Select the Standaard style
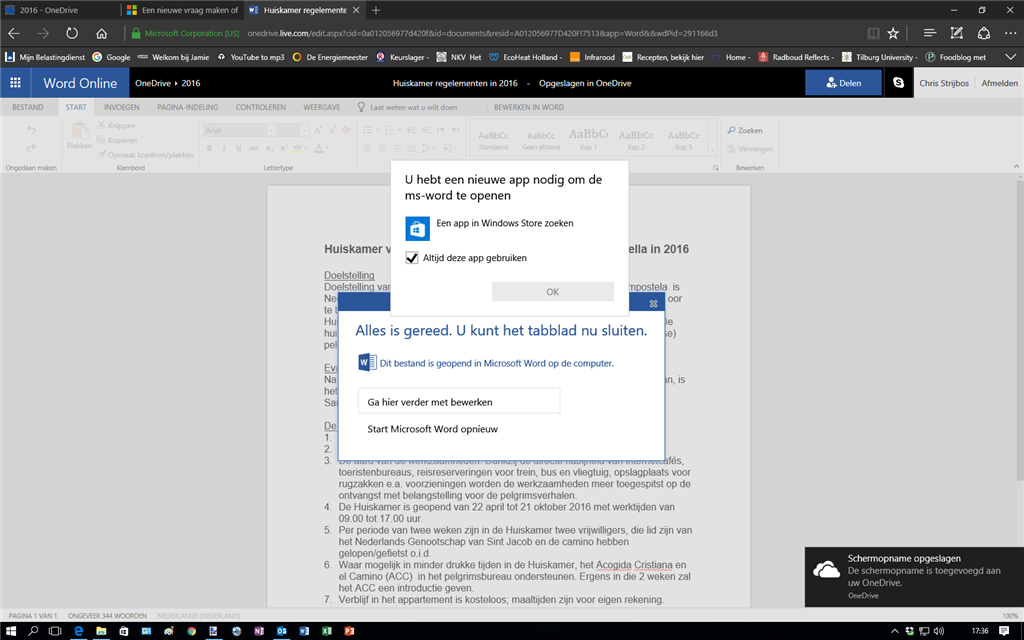This screenshot has height=640, width=1024. (493, 139)
